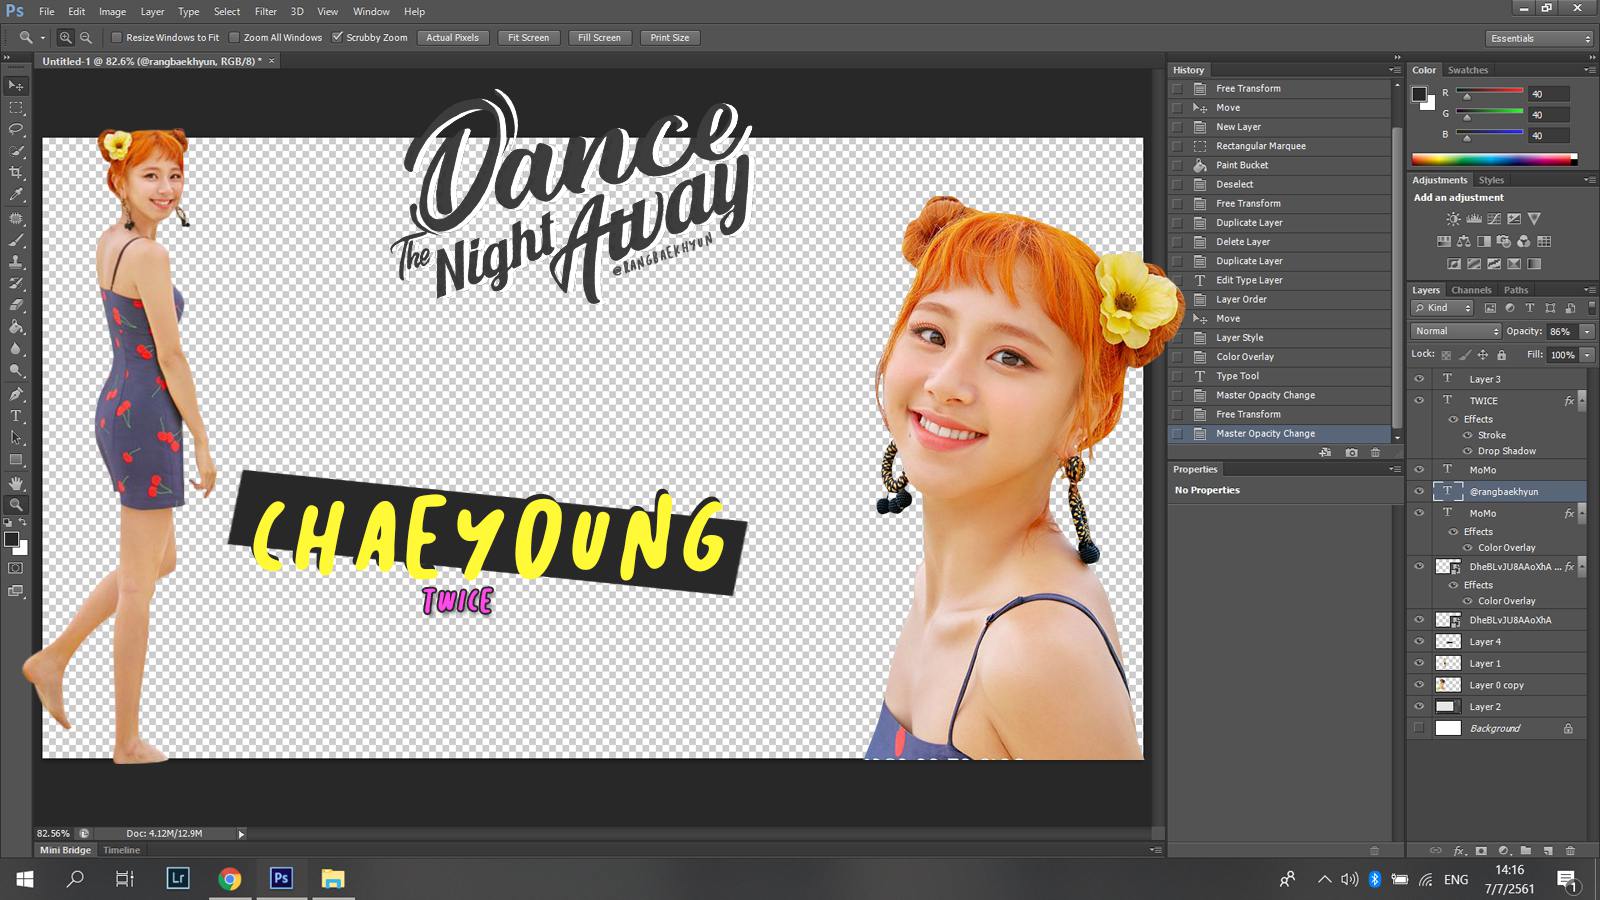Image resolution: width=1600 pixels, height=900 pixels.
Task: Switch to the Channels tab
Action: coord(1471,290)
